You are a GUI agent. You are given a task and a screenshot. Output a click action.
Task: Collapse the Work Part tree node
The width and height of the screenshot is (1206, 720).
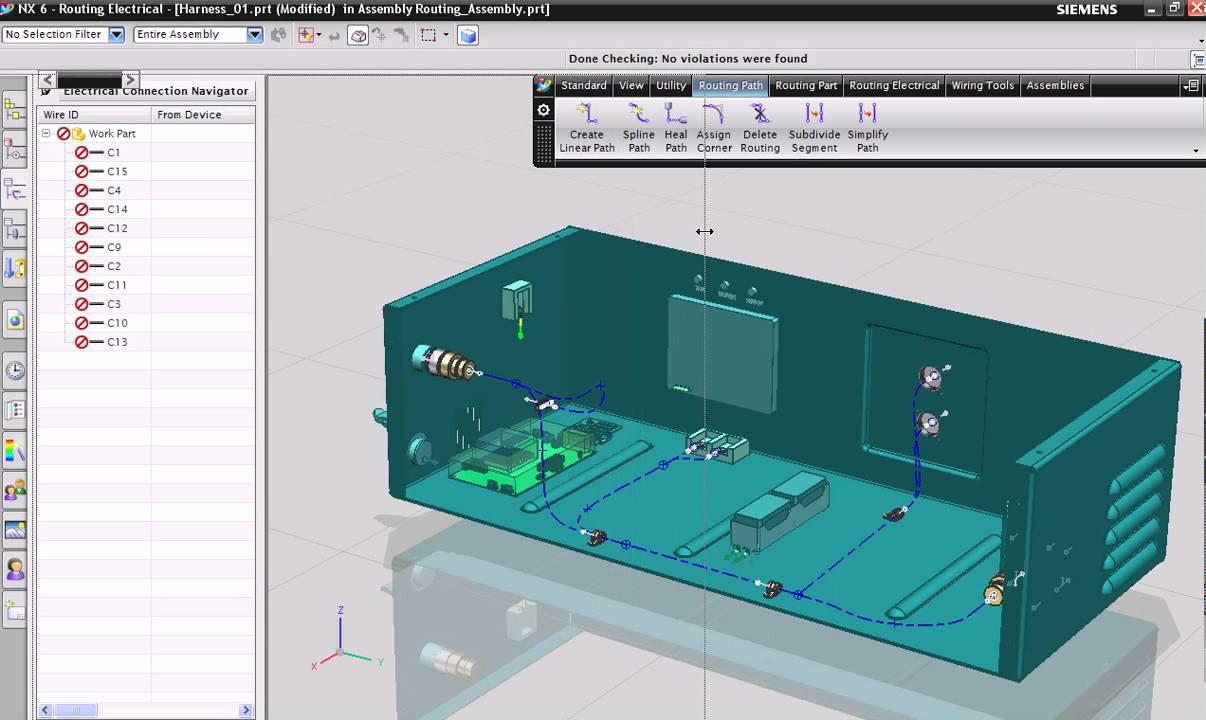(x=46, y=133)
